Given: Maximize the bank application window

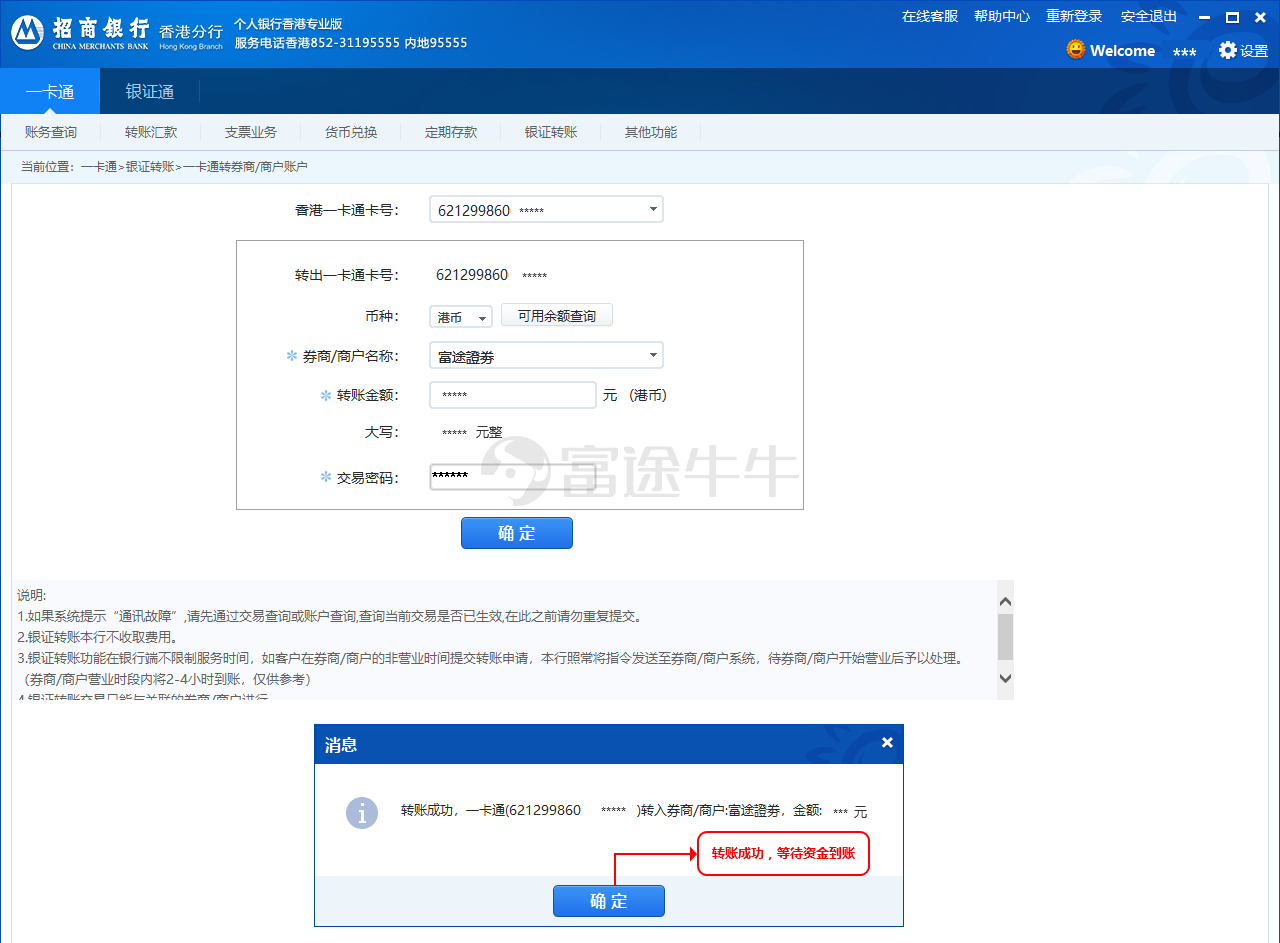Looking at the screenshot, I should pos(1232,17).
